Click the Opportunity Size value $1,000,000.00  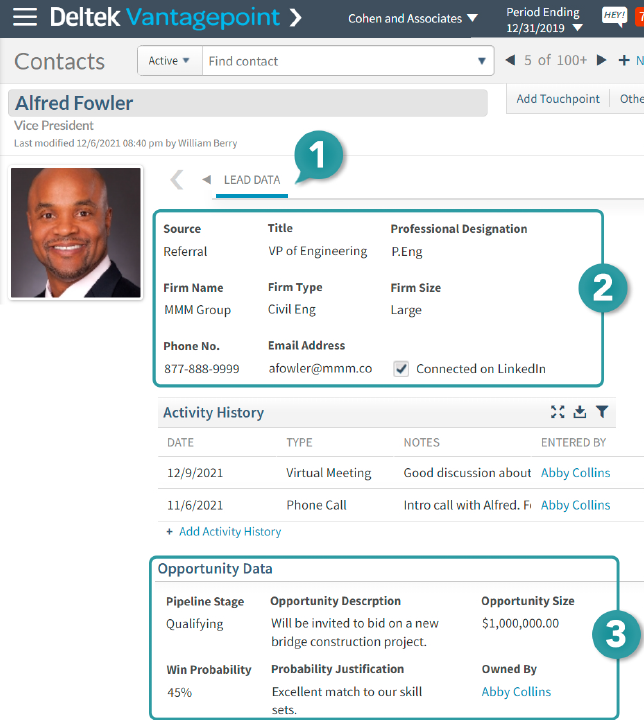tap(520, 624)
